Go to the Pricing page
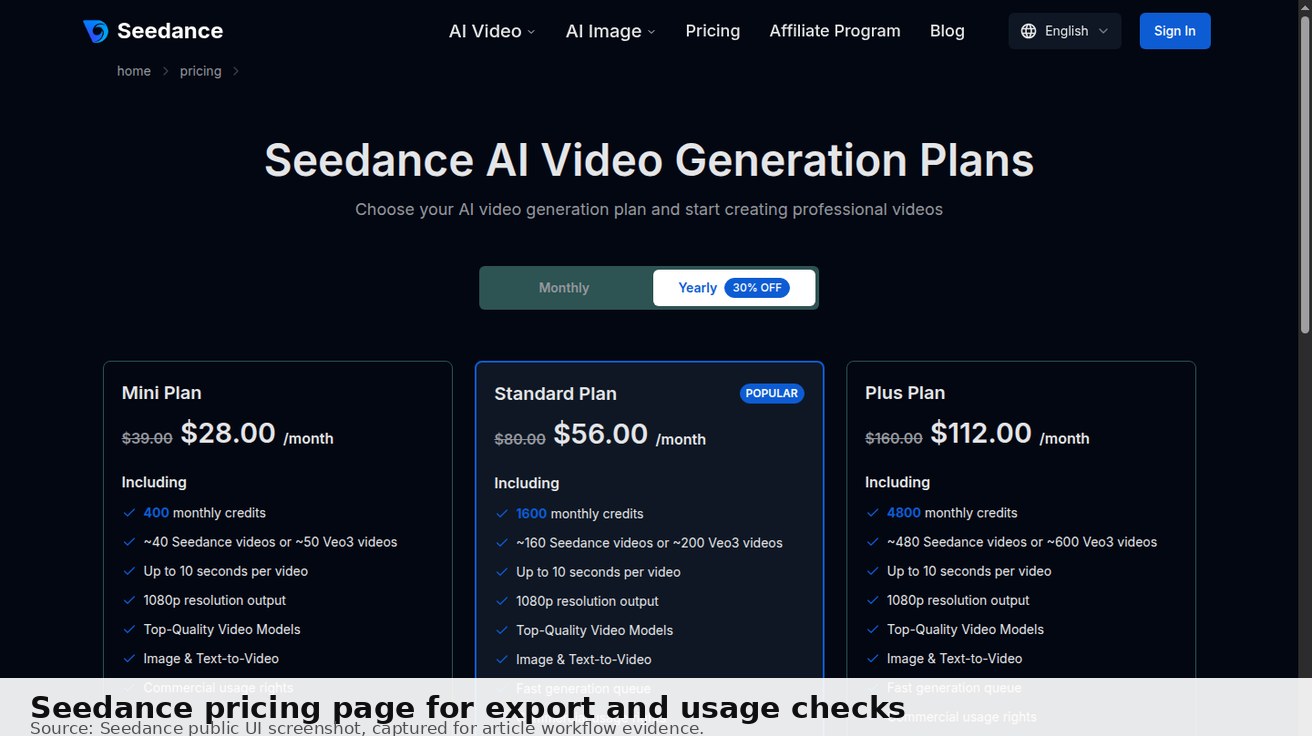This screenshot has height=736, width=1312. (713, 31)
